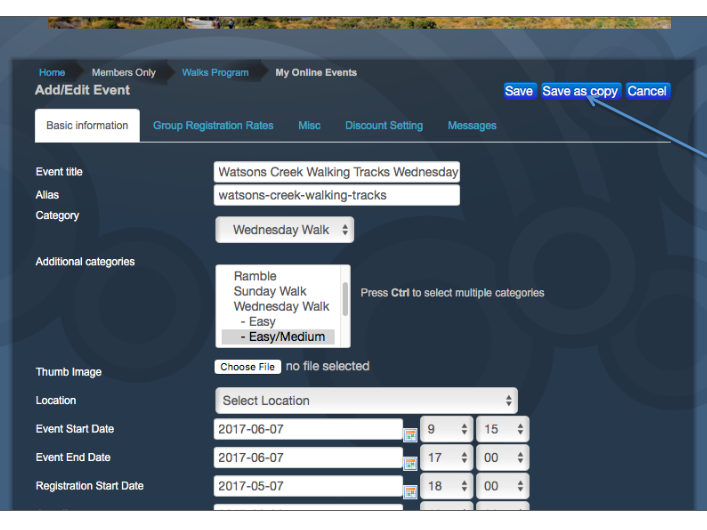Change Event Start Date hour dropdown
The width and height of the screenshot is (707, 530).
coord(446,429)
